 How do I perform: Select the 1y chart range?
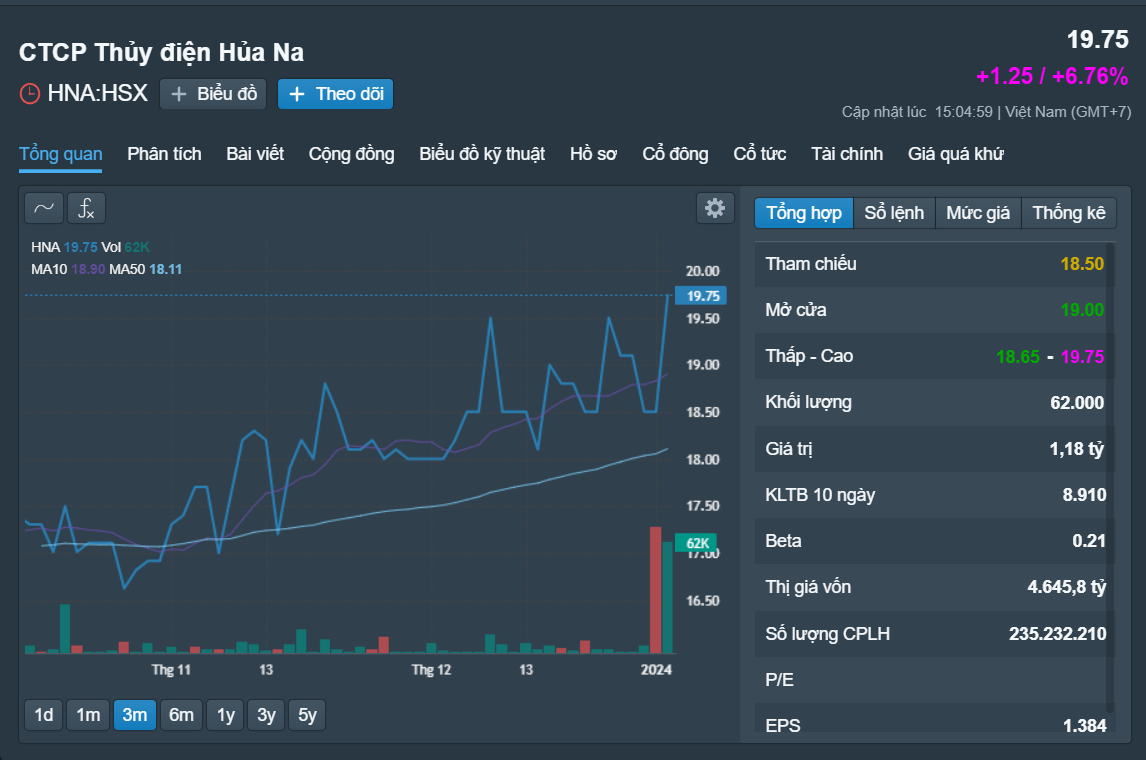tap(226, 715)
